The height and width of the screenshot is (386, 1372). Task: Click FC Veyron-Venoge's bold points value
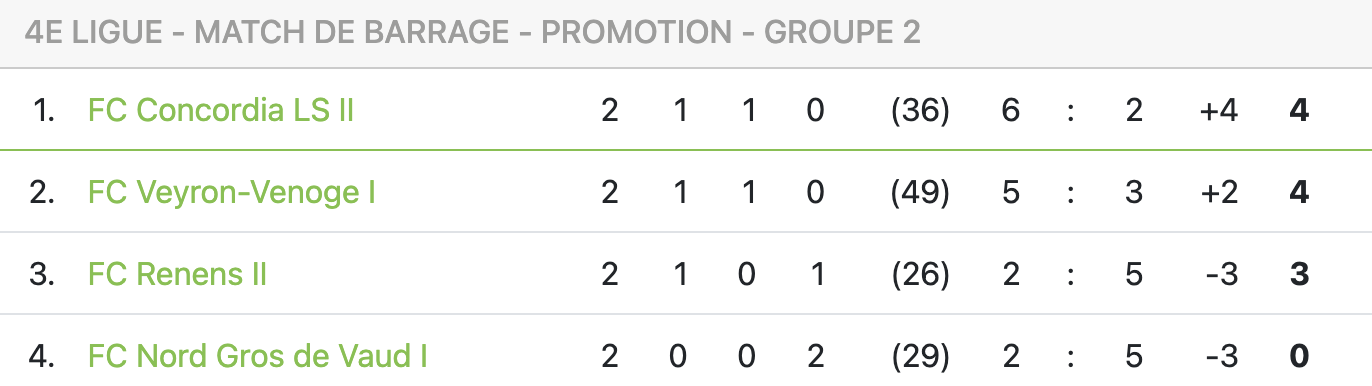click(1299, 192)
